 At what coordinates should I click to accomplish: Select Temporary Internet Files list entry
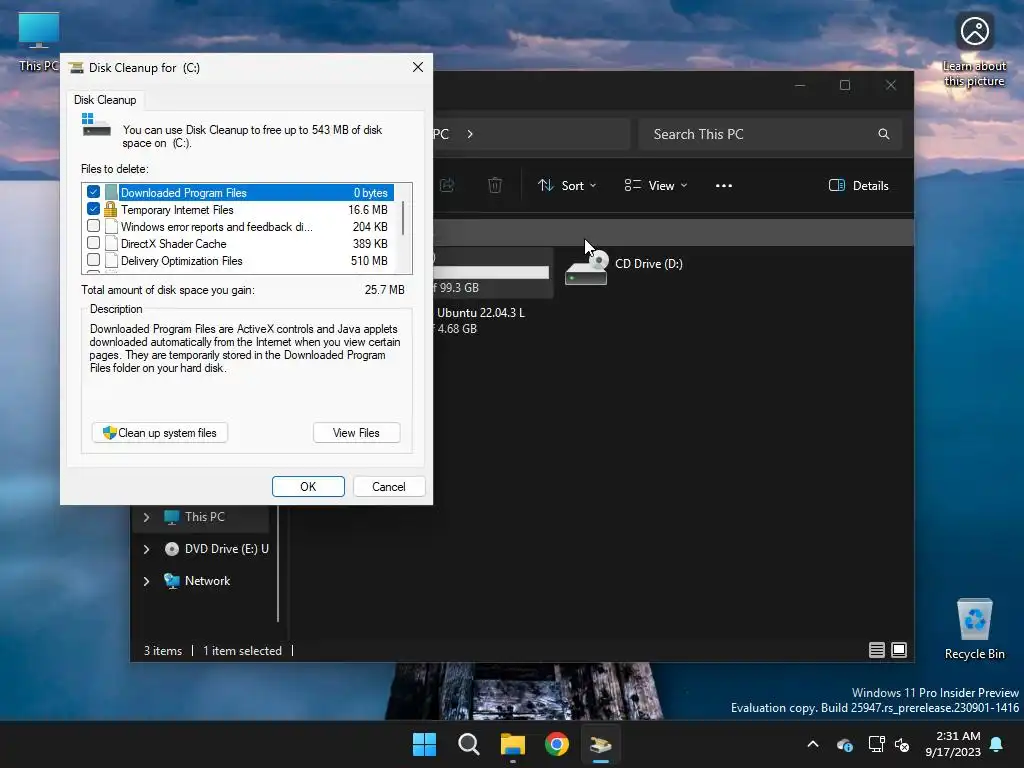point(247,210)
